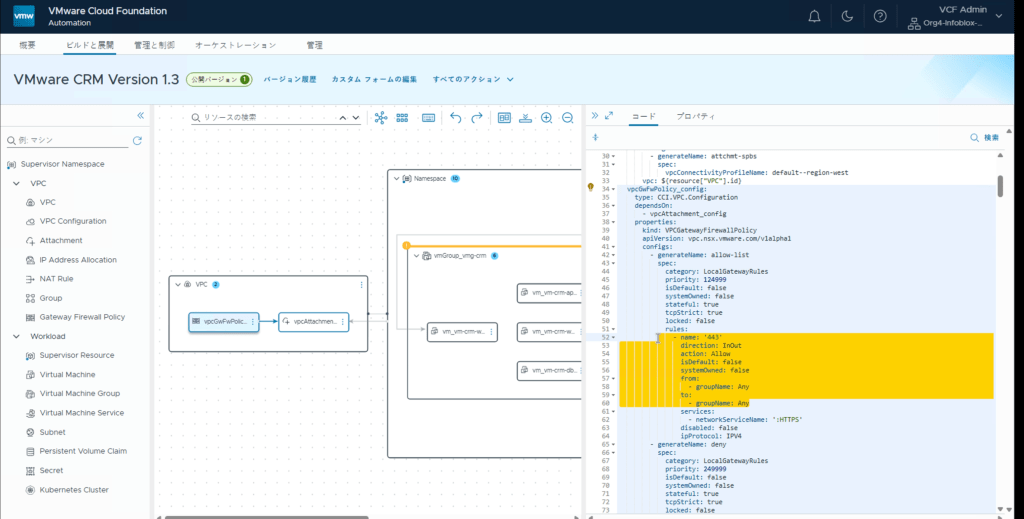Screen dimensions: 1024x519
Task: Open the help question mark icon
Action: 880,16
